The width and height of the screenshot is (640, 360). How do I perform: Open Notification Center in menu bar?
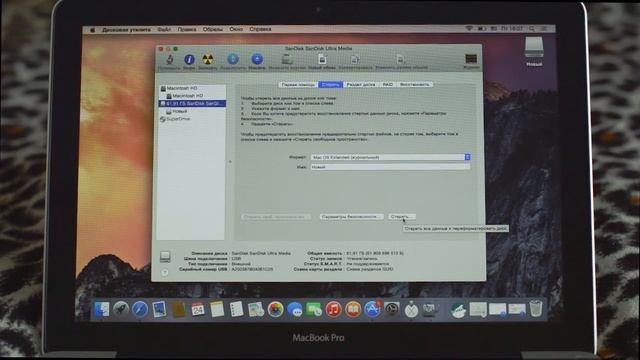click(x=544, y=29)
